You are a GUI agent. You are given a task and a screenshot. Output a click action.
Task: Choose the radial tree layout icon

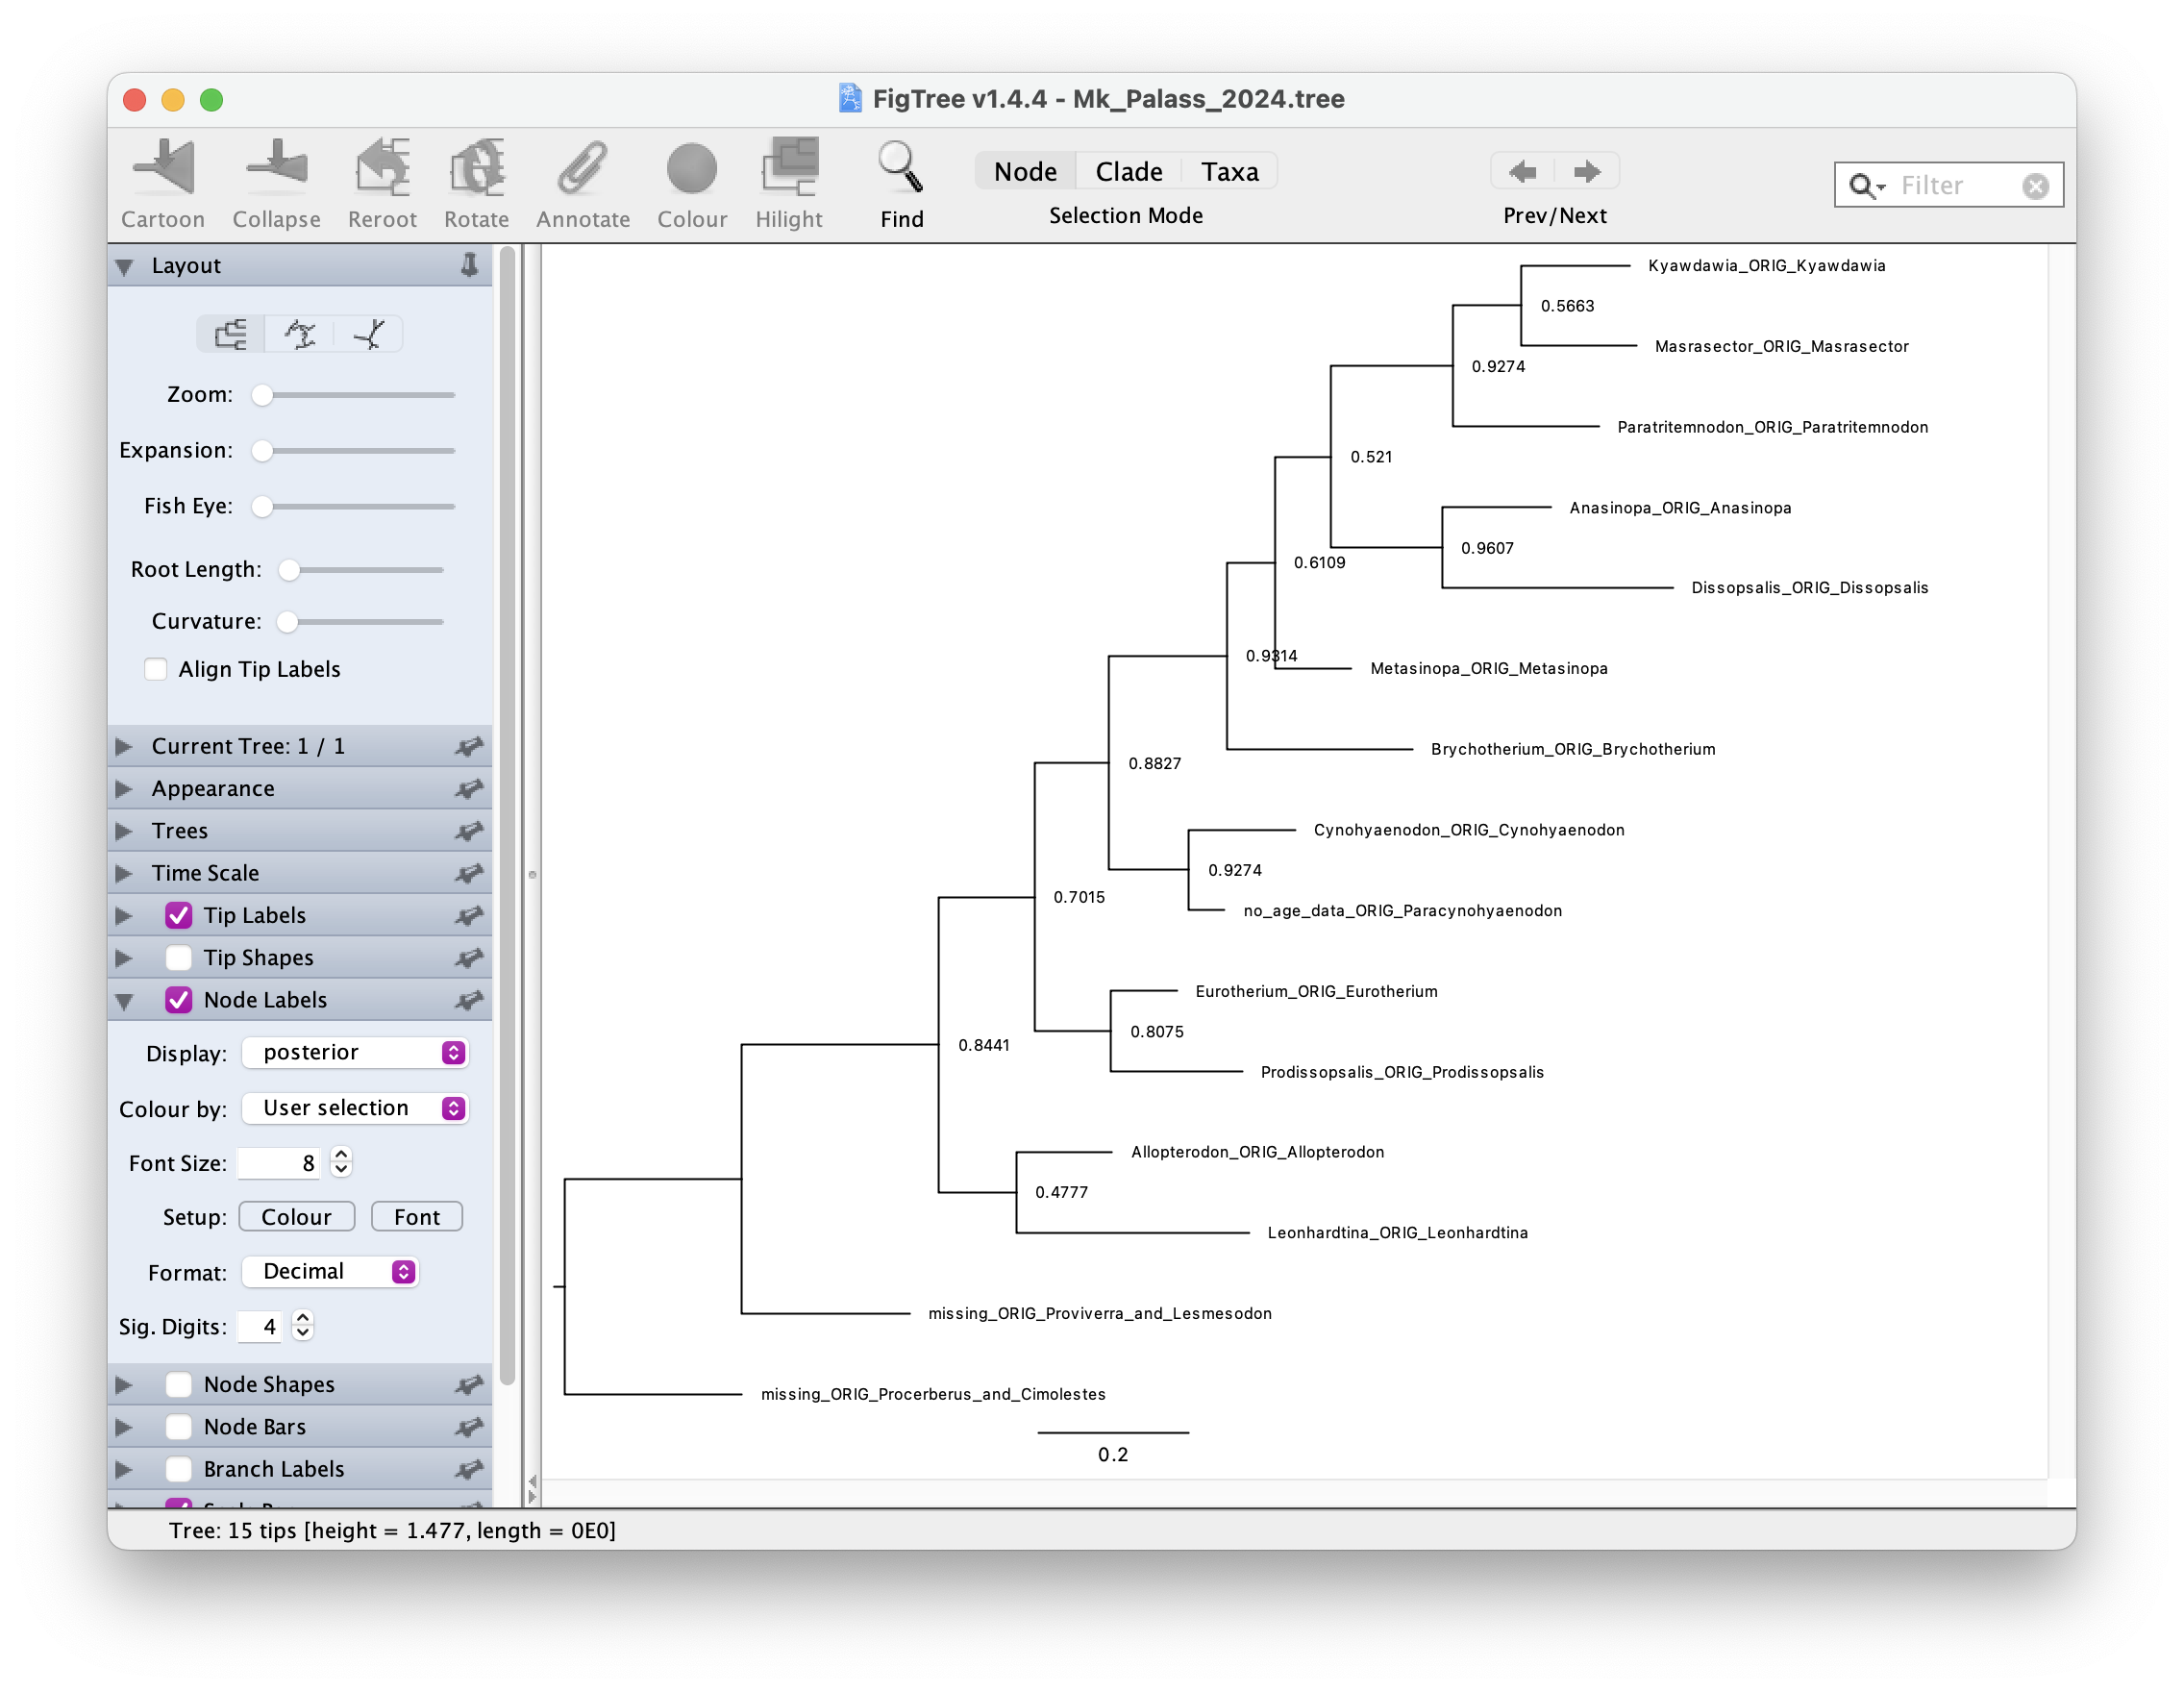click(369, 334)
